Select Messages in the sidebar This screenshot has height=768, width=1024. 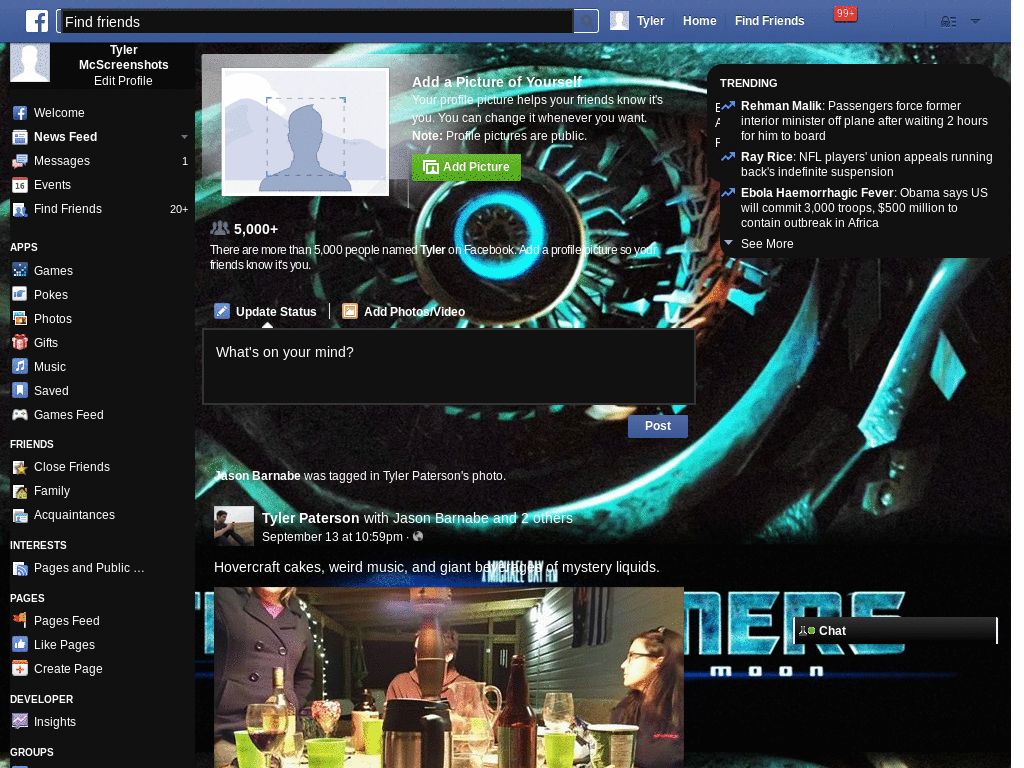[100, 161]
